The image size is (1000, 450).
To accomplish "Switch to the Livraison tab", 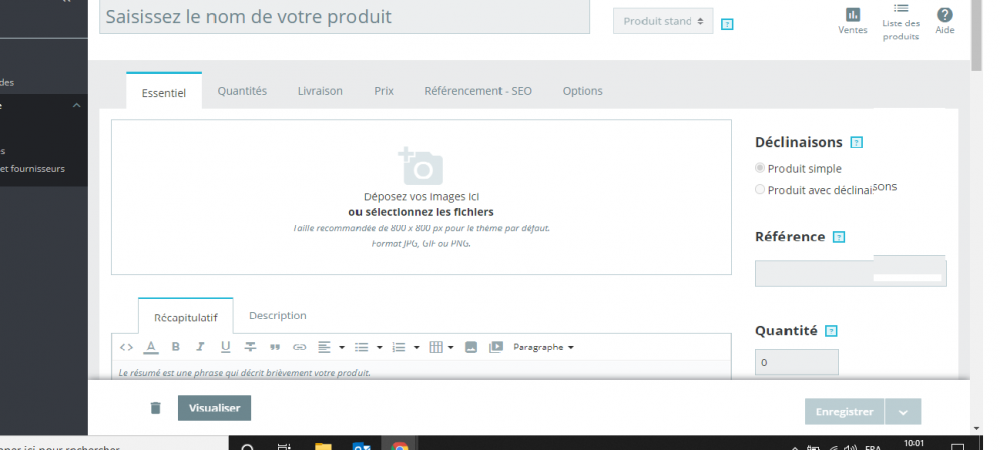I will tap(320, 91).
